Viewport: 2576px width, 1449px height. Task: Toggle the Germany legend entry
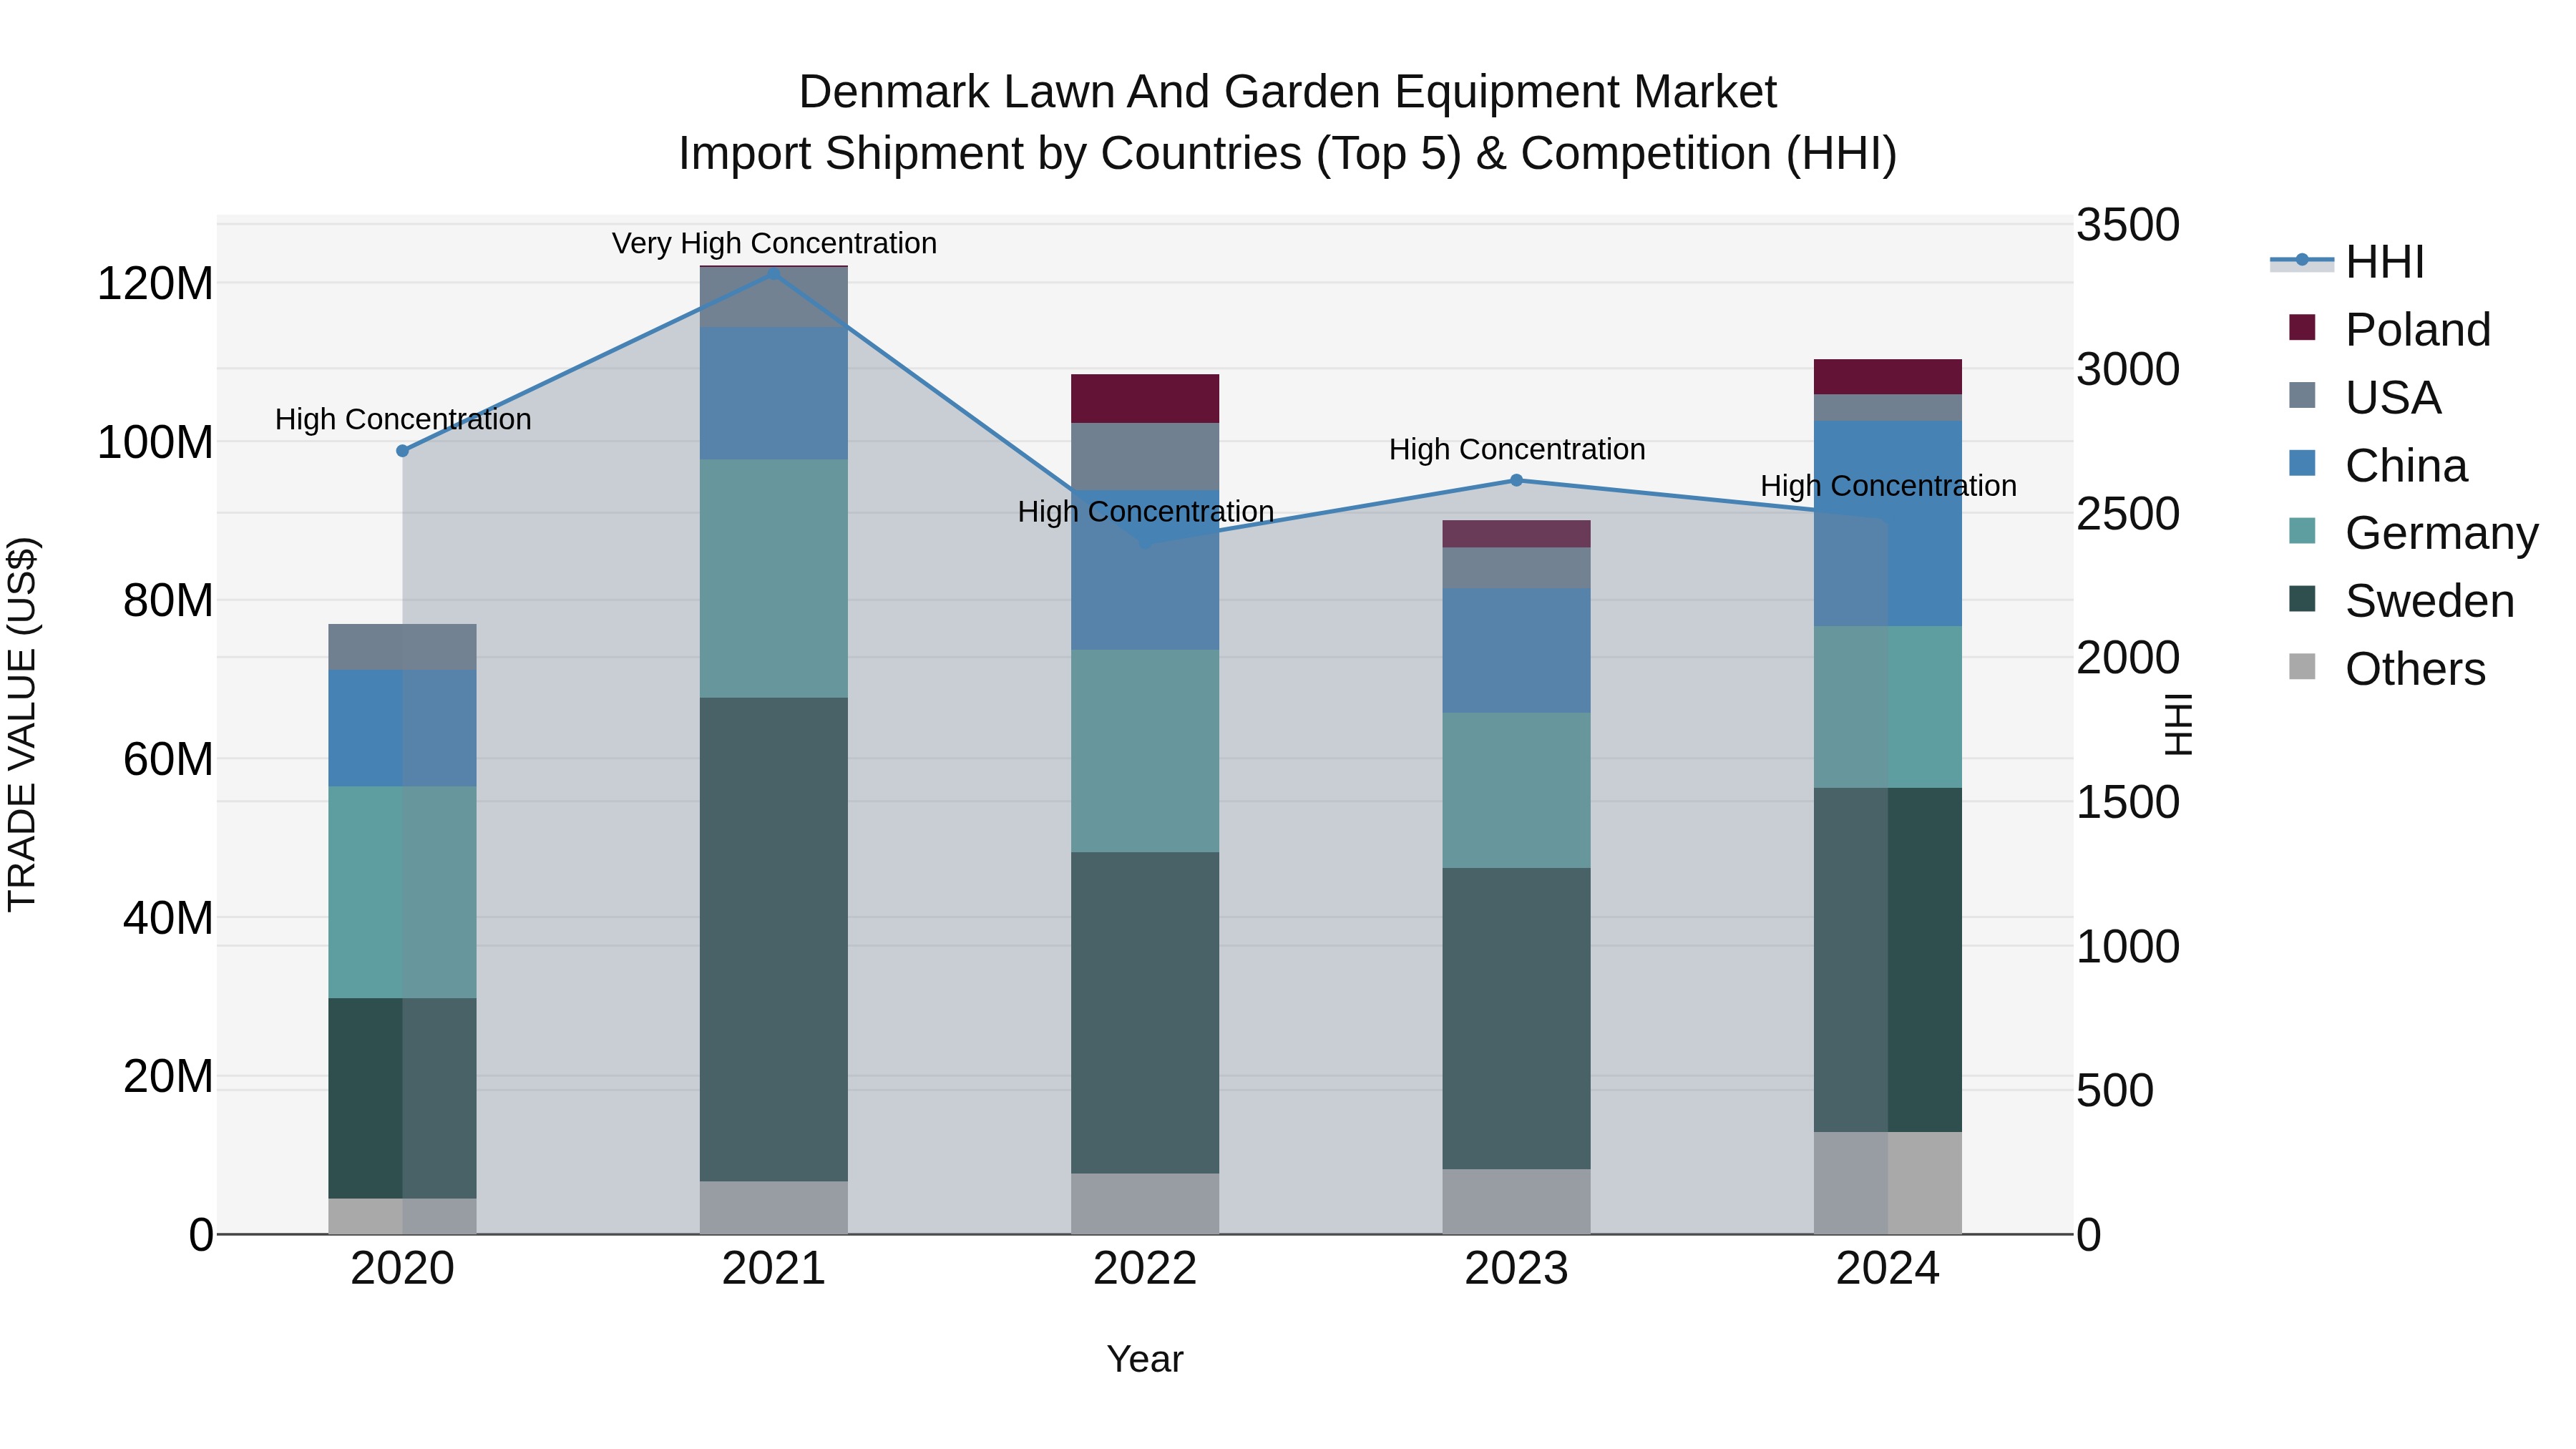coord(2413,533)
